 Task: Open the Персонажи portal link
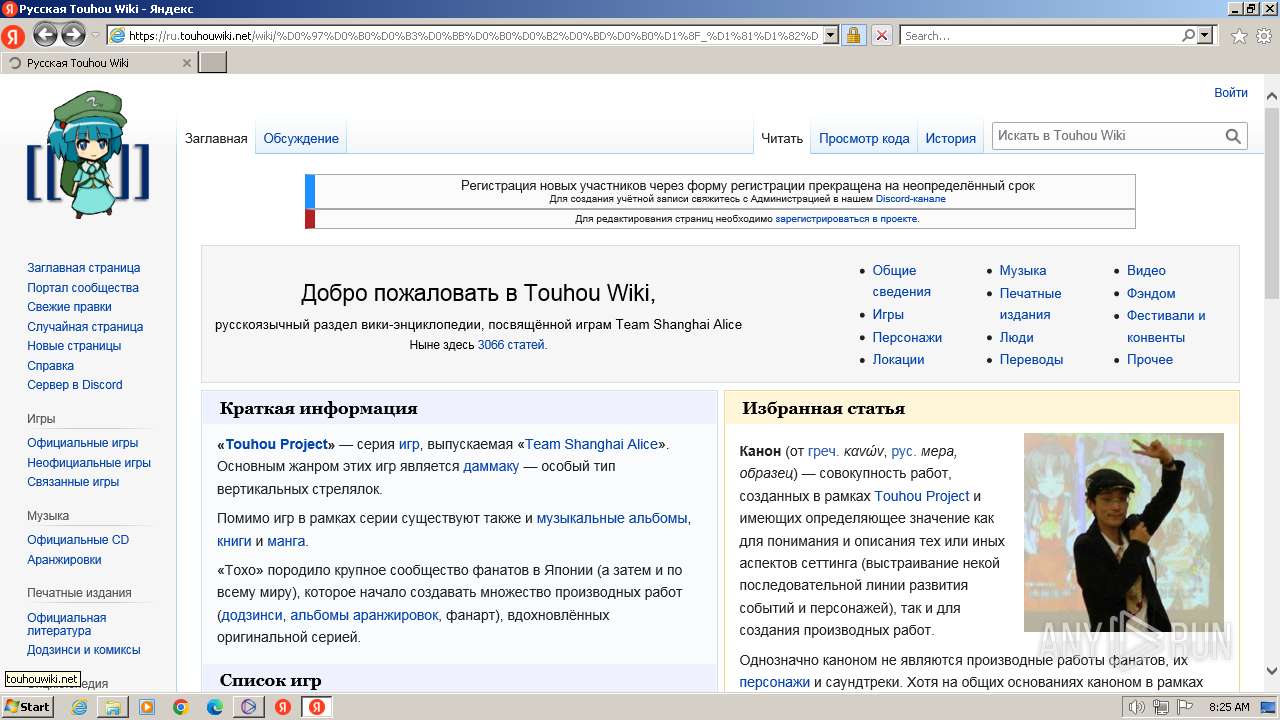point(907,337)
